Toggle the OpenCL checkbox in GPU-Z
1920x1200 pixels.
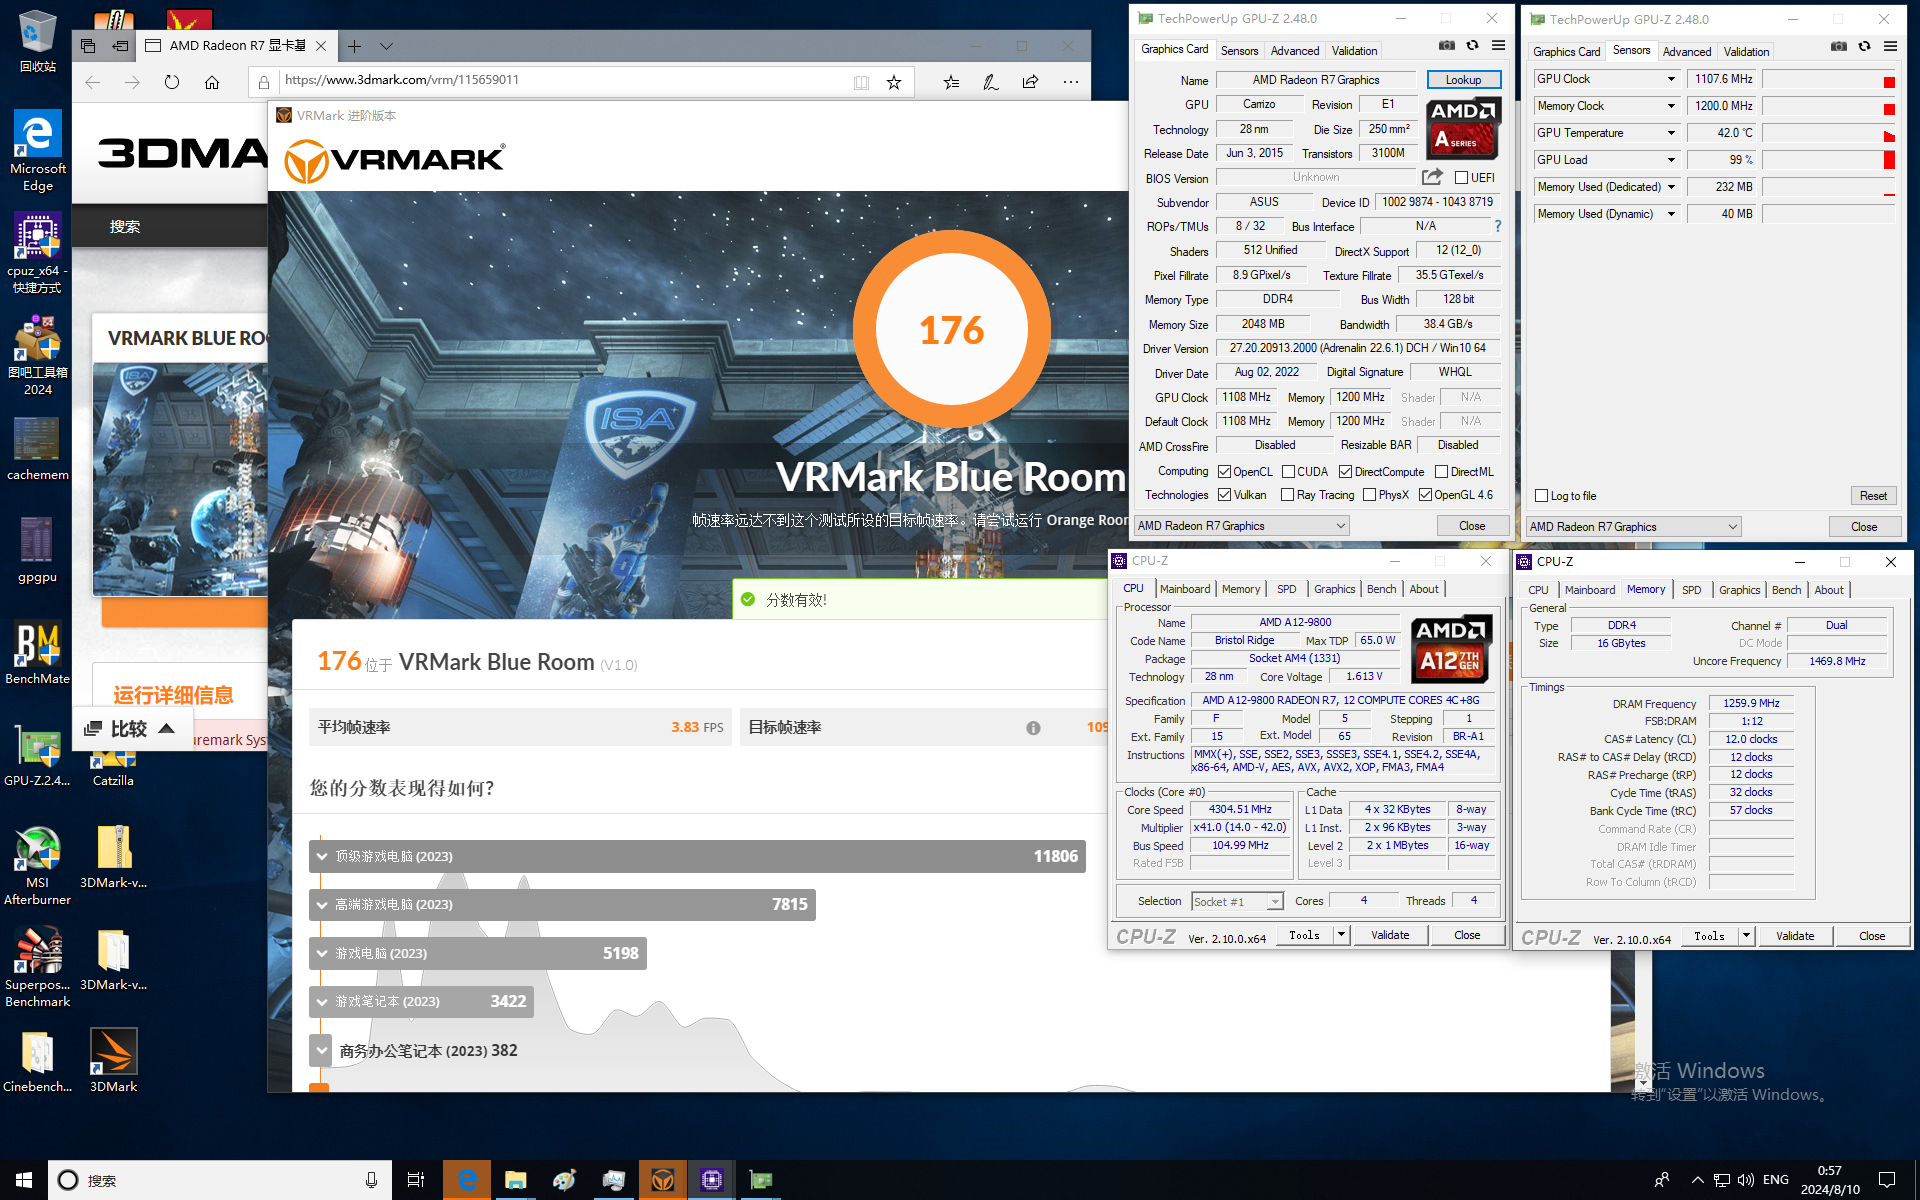pyautogui.click(x=1224, y=472)
